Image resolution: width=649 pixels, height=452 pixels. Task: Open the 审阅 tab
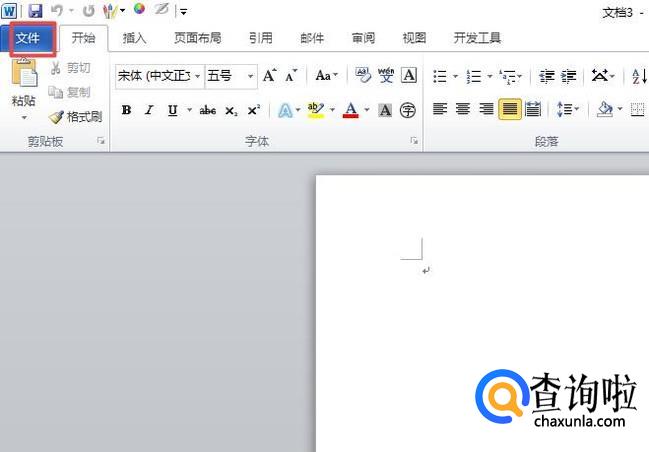[363, 38]
